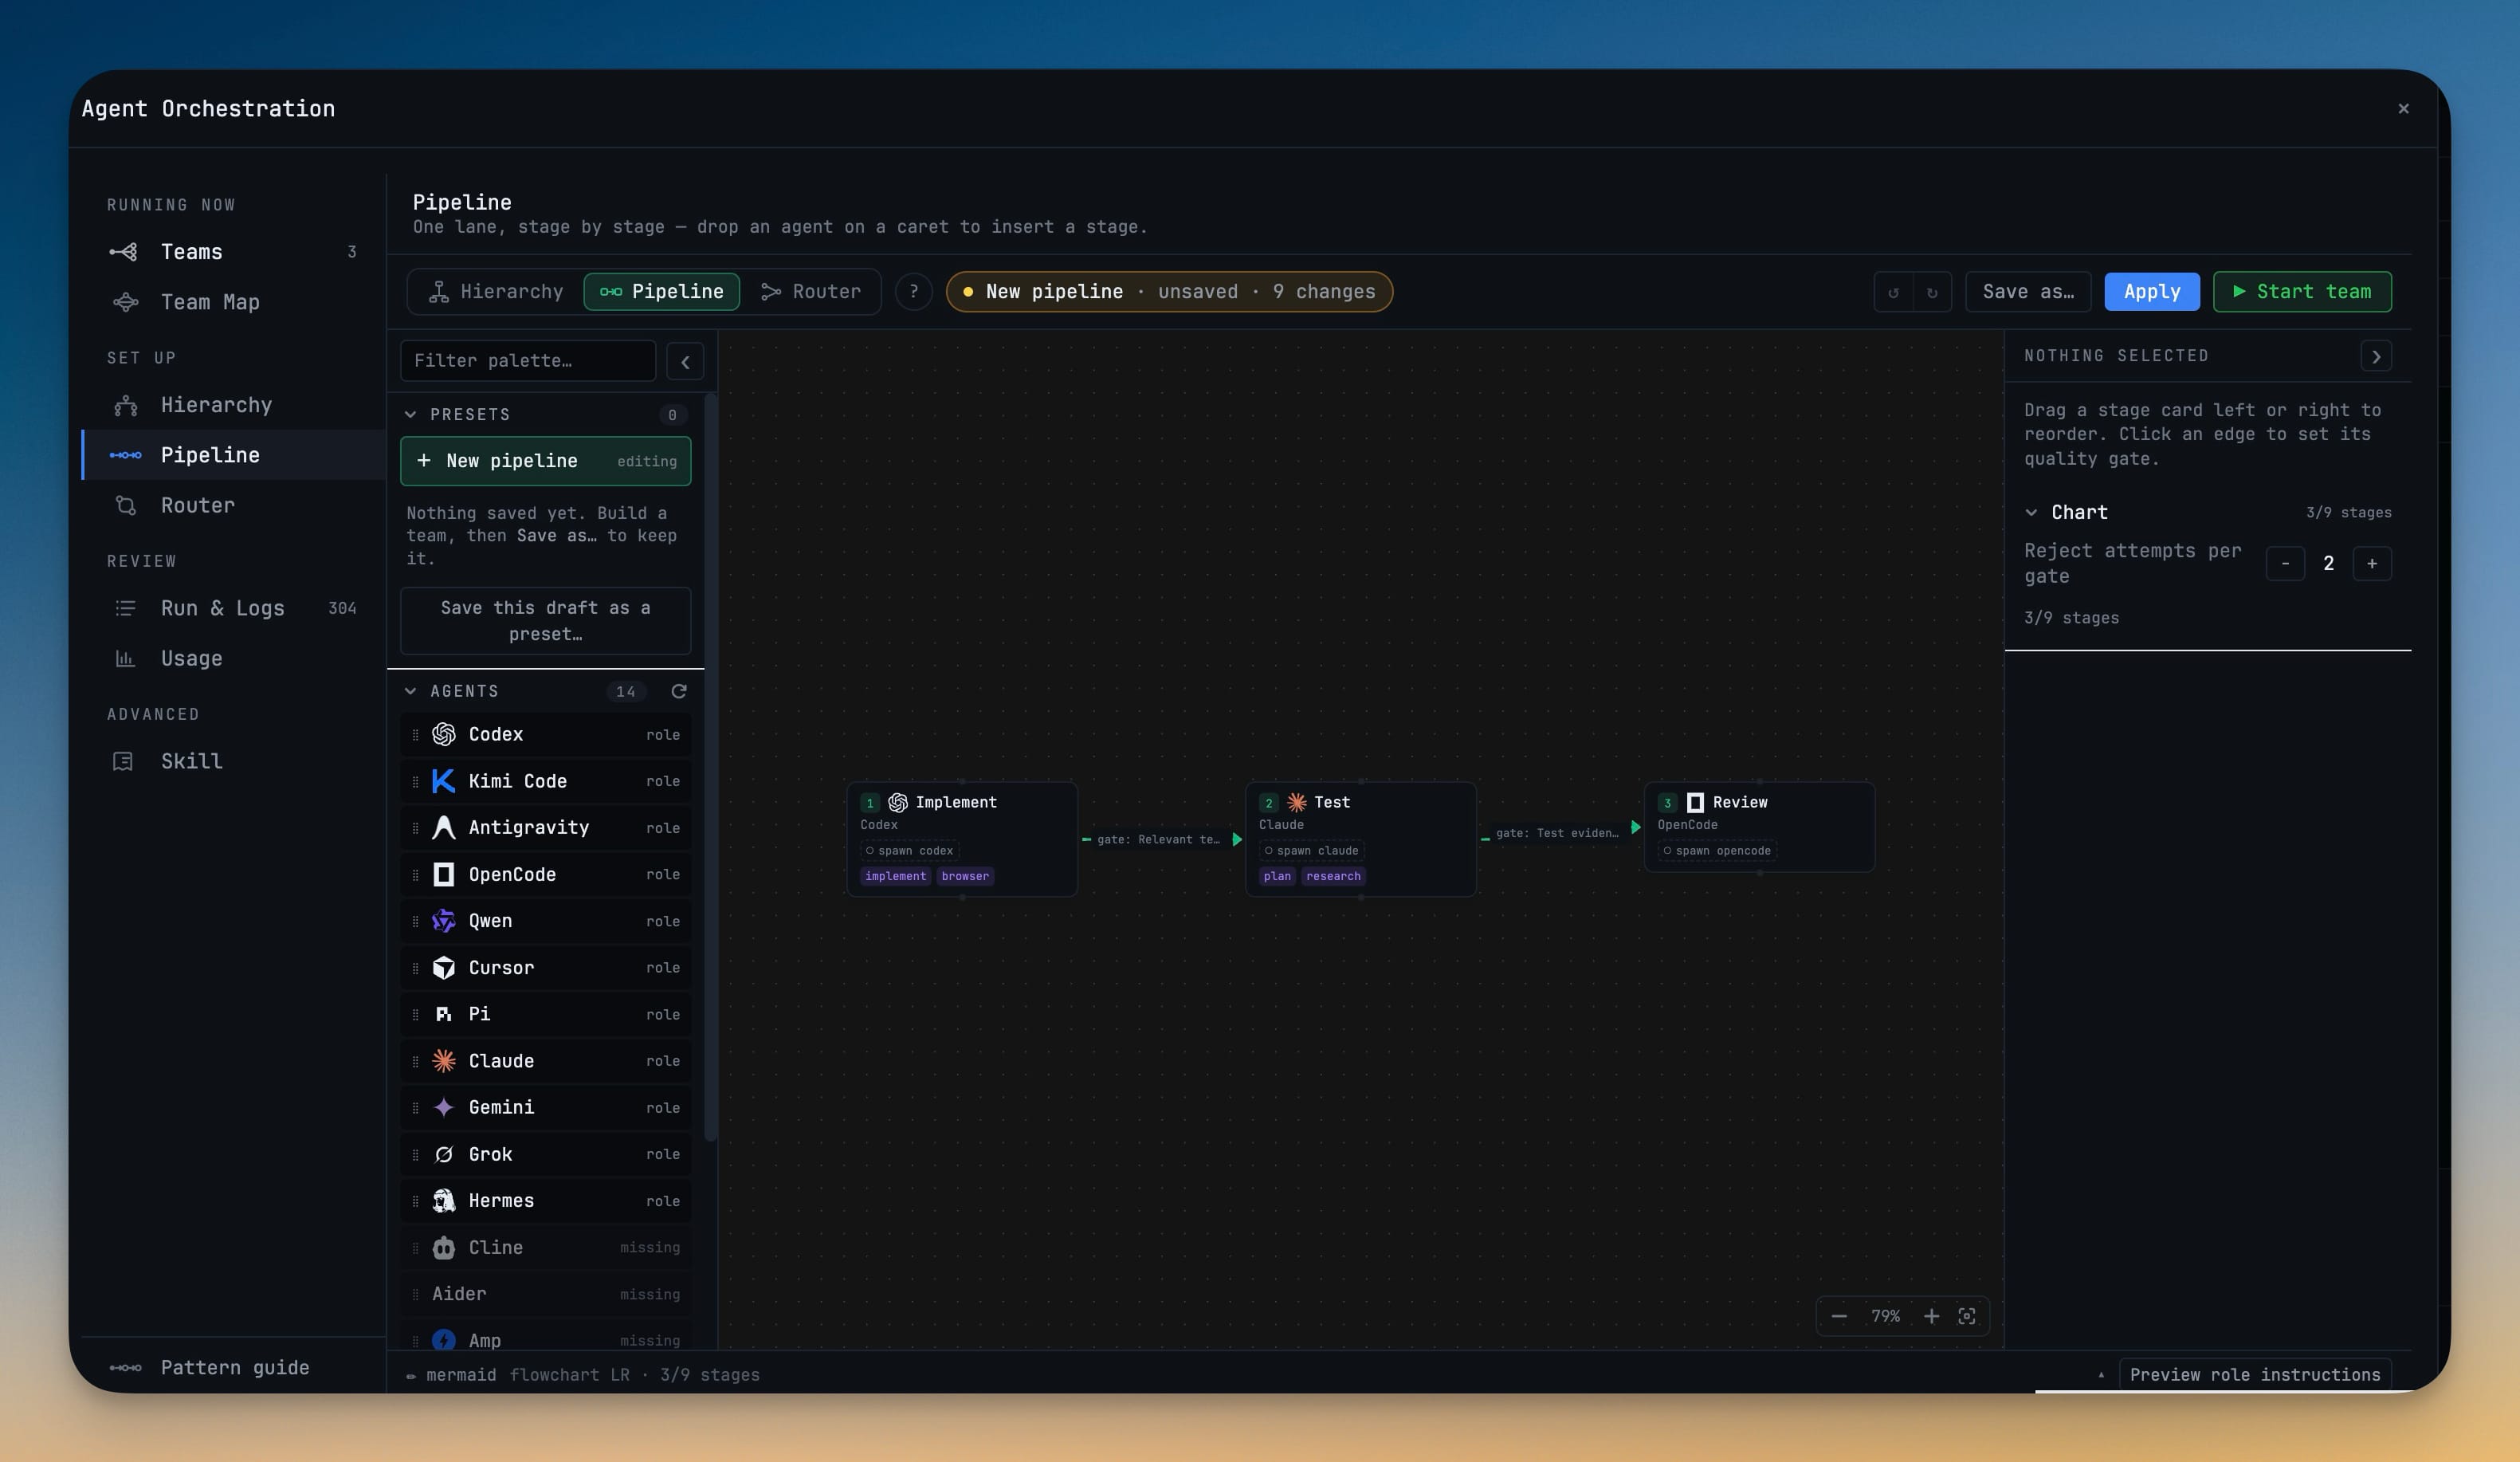Click the Teams sidebar icon
Screen dimensions: 2520x1462
click(x=123, y=252)
